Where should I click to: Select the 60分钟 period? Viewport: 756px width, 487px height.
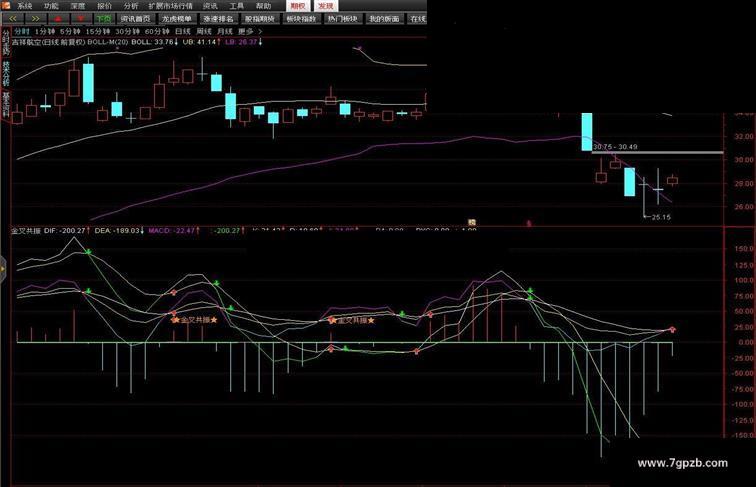(157, 31)
